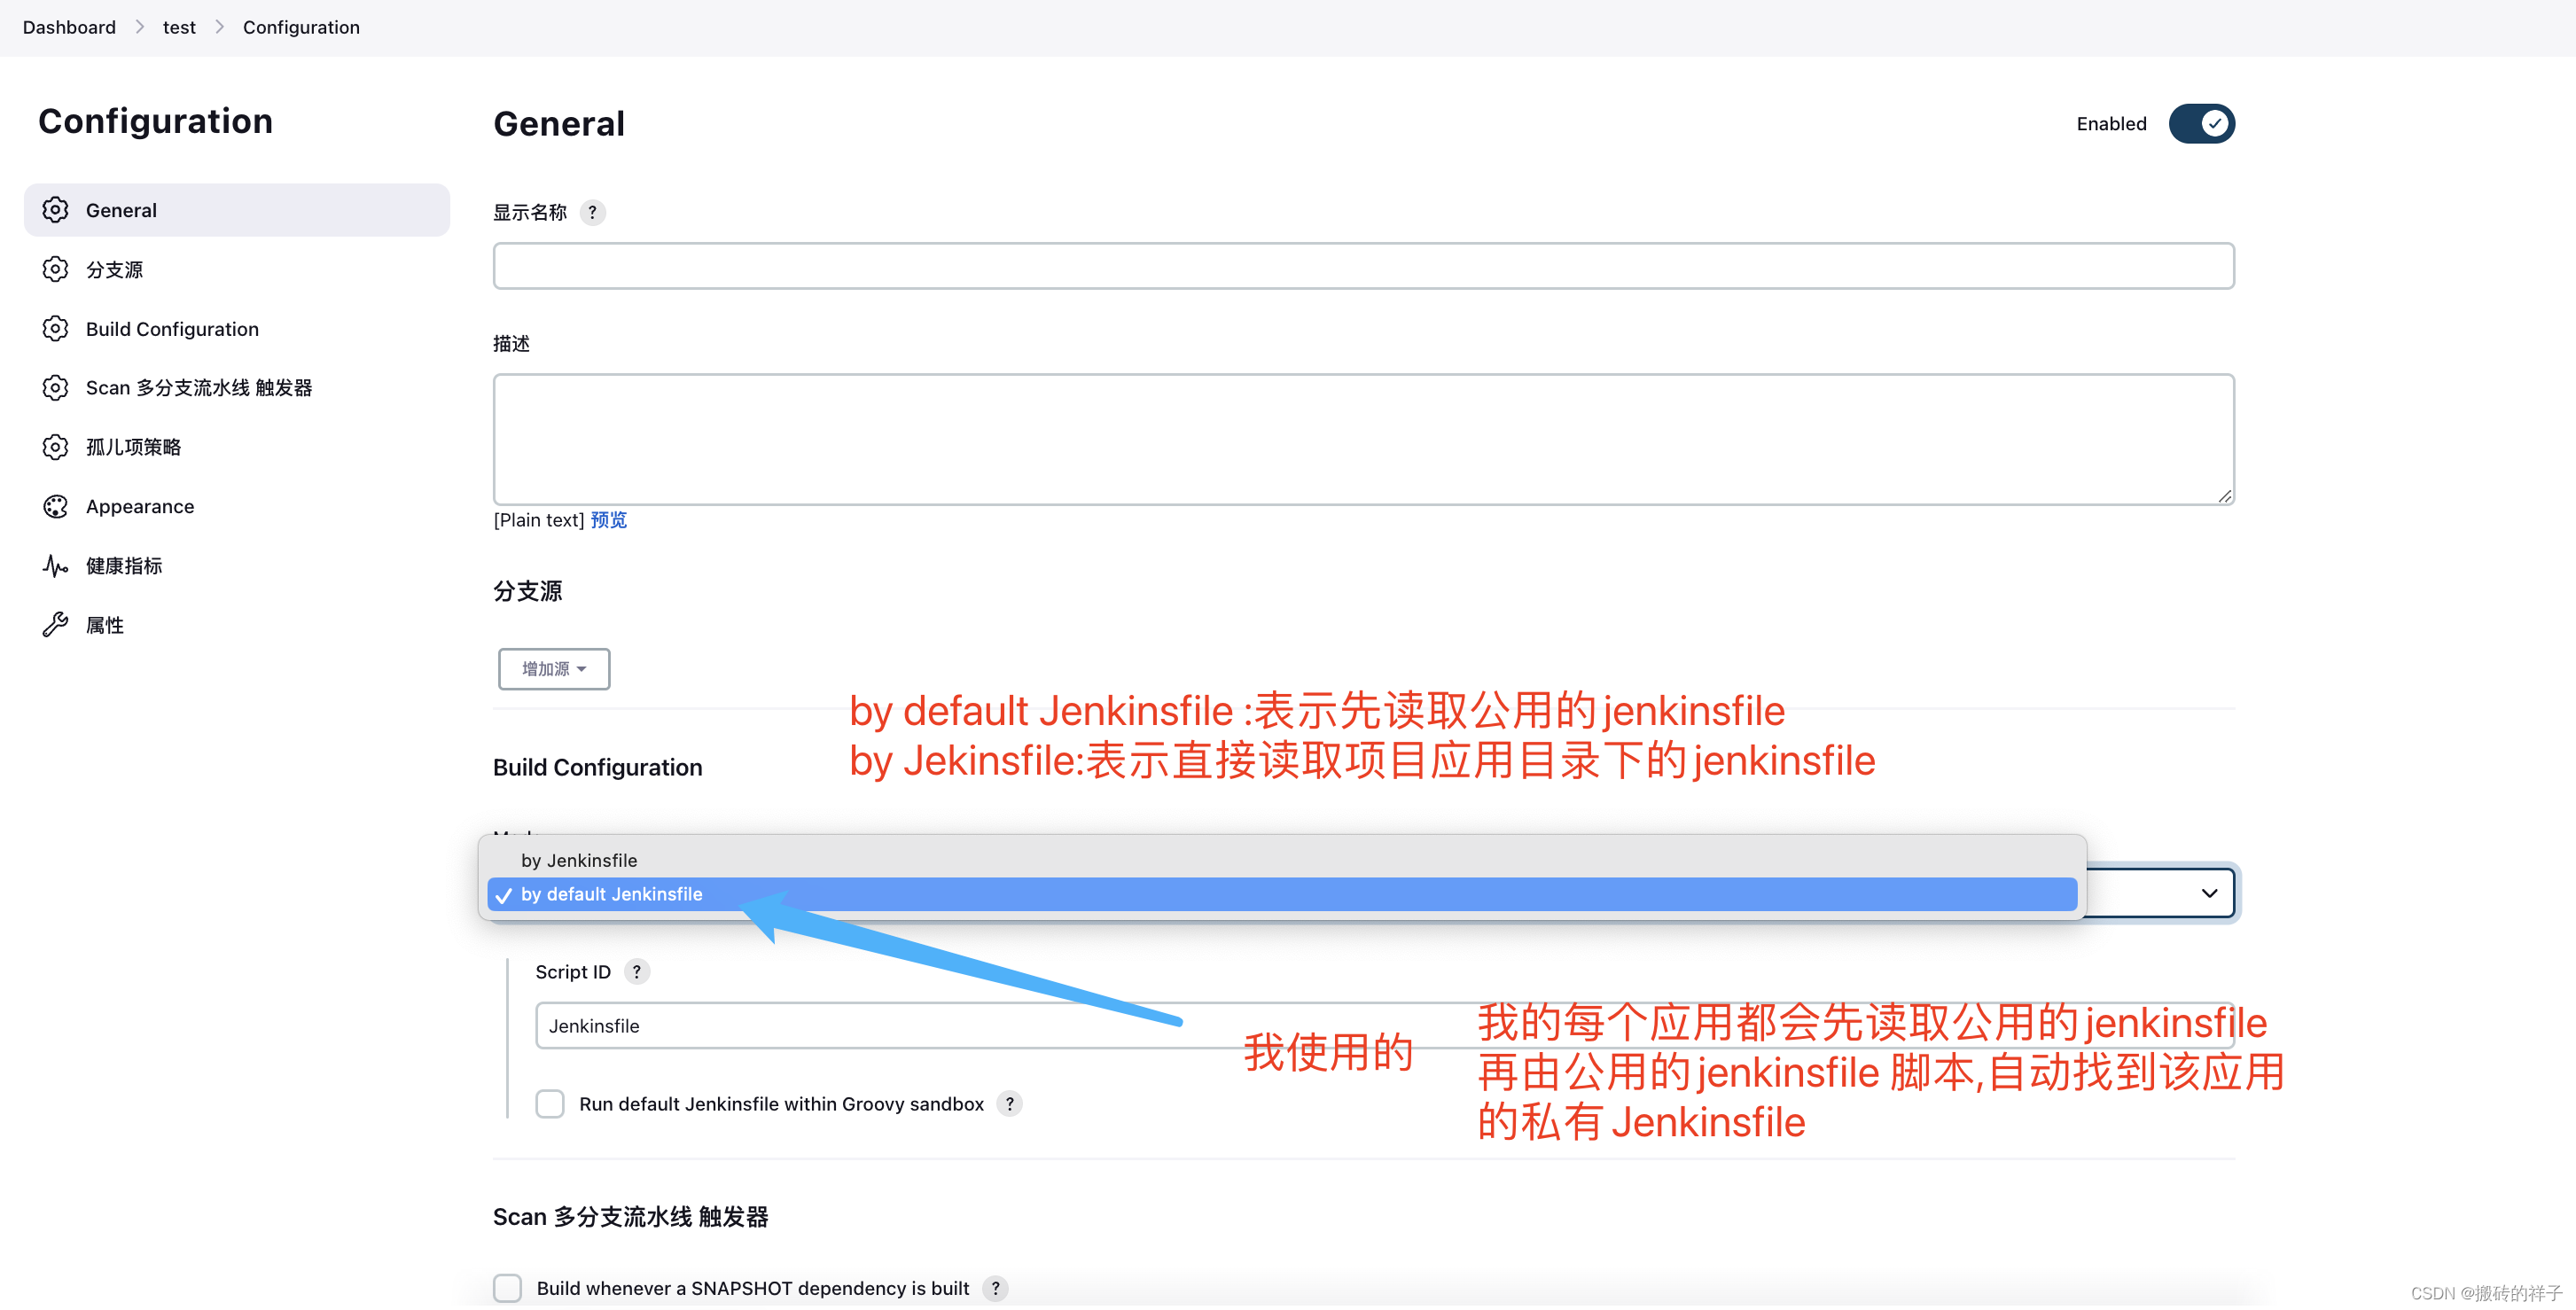Image resolution: width=2576 pixels, height=1310 pixels.
Task: Click the 属性 wrench icon
Action: tap(55, 625)
